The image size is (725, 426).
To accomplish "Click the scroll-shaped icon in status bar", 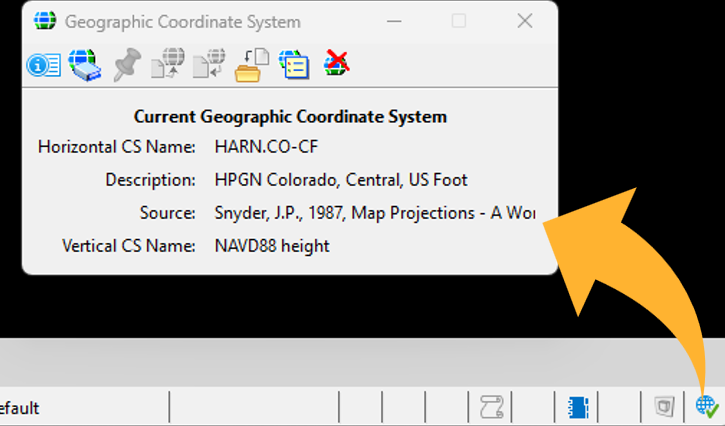I will pyautogui.click(x=490, y=407).
